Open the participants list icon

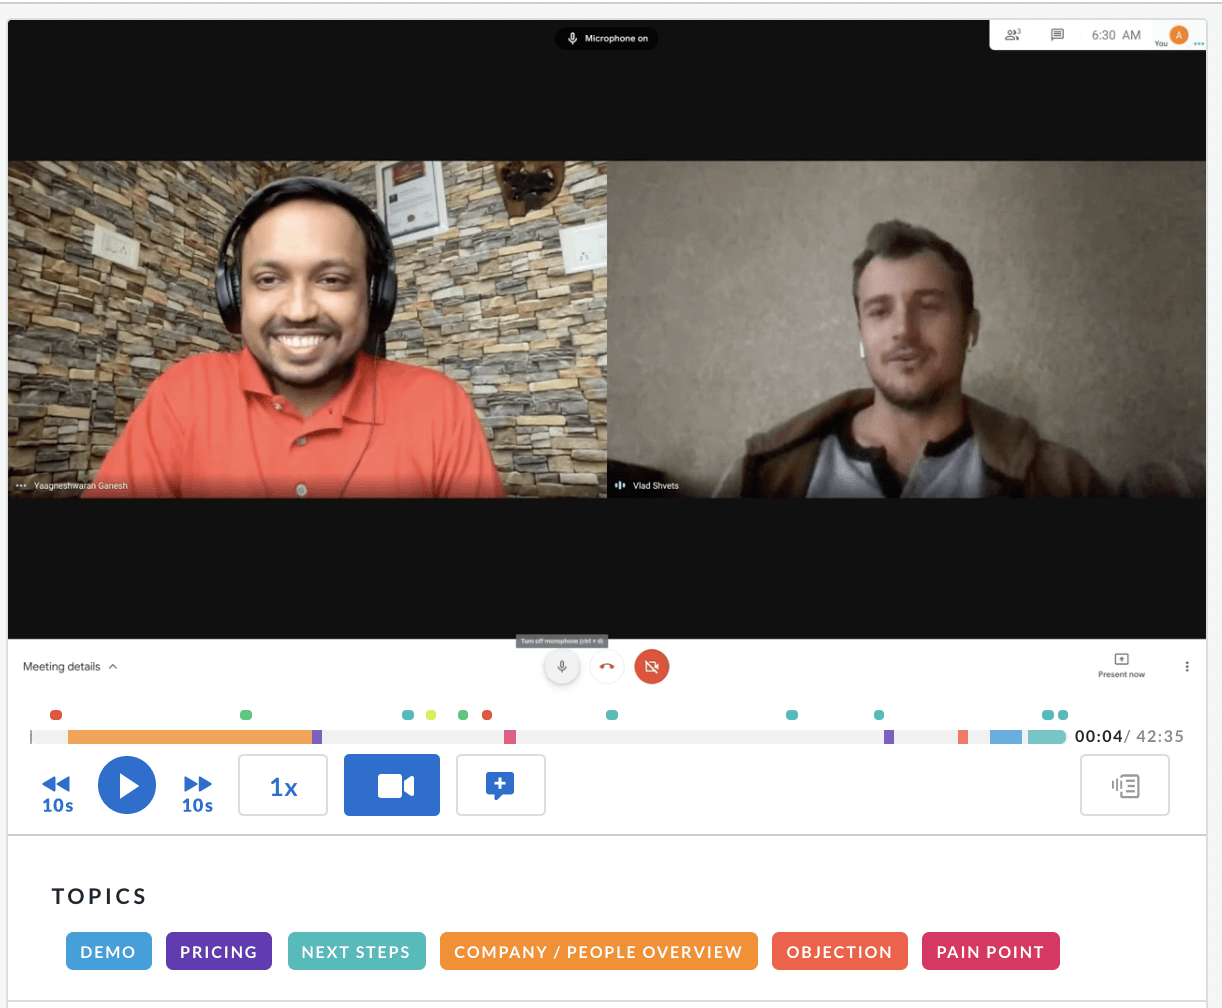[x=1013, y=34]
